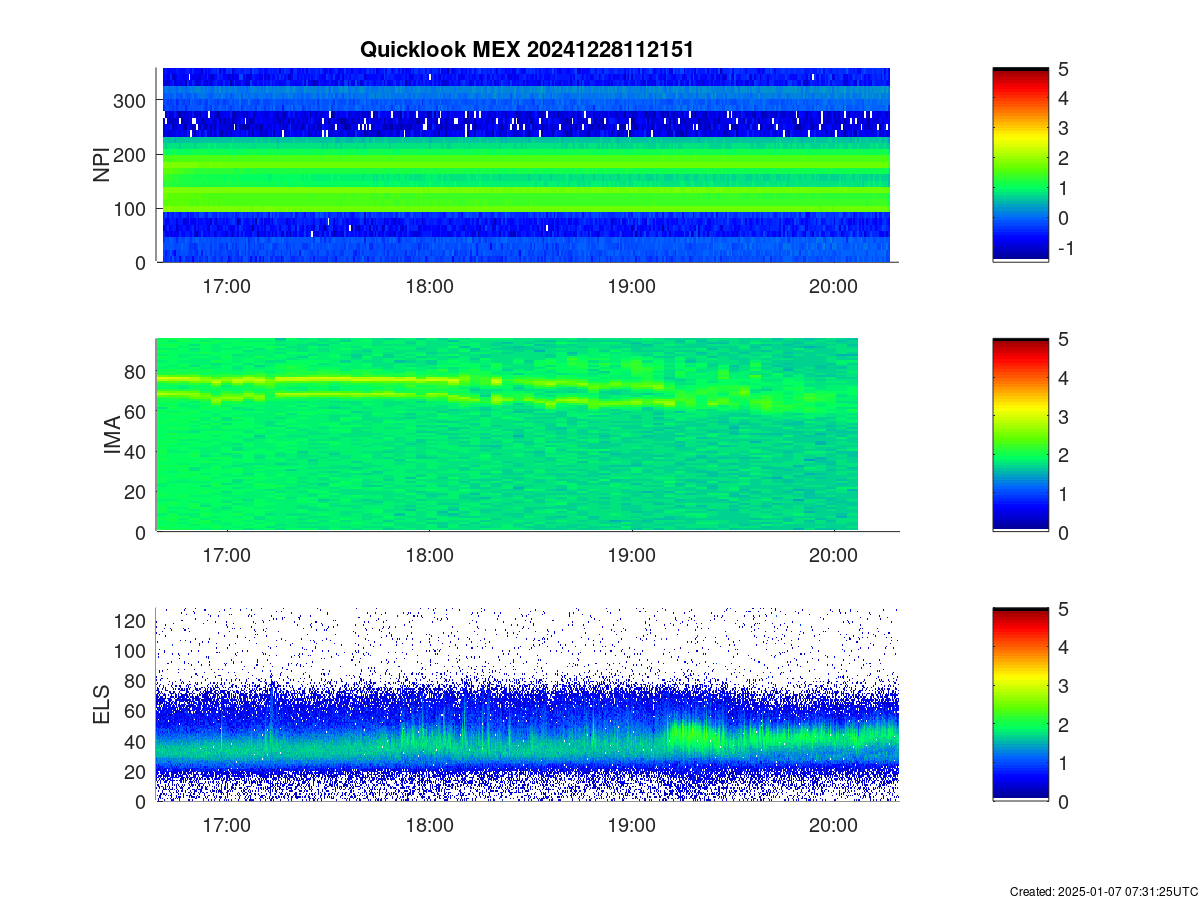The height and width of the screenshot is (900, 1200).
Task: Click the 19:00 tick under NPI panel
Action: (631, 285)
